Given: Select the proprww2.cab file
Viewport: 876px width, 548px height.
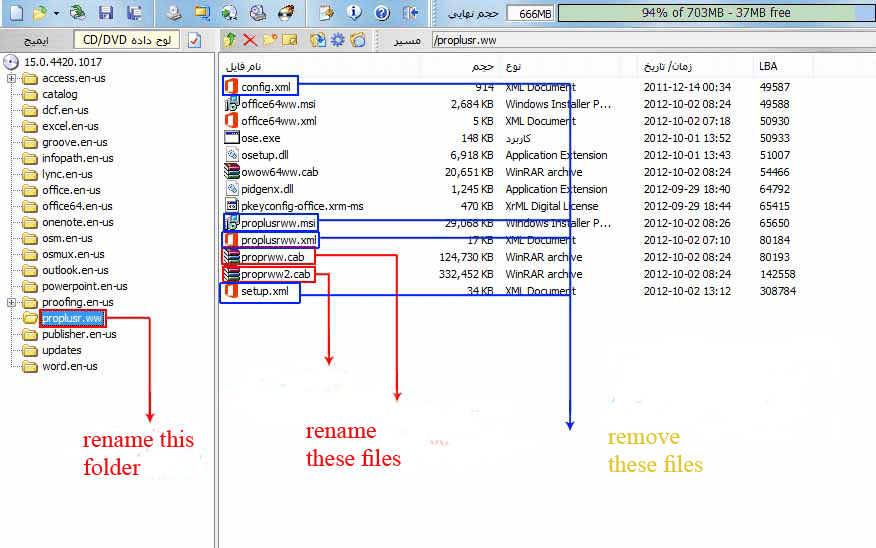Looking at the screenshot, I should click(275, 274).
